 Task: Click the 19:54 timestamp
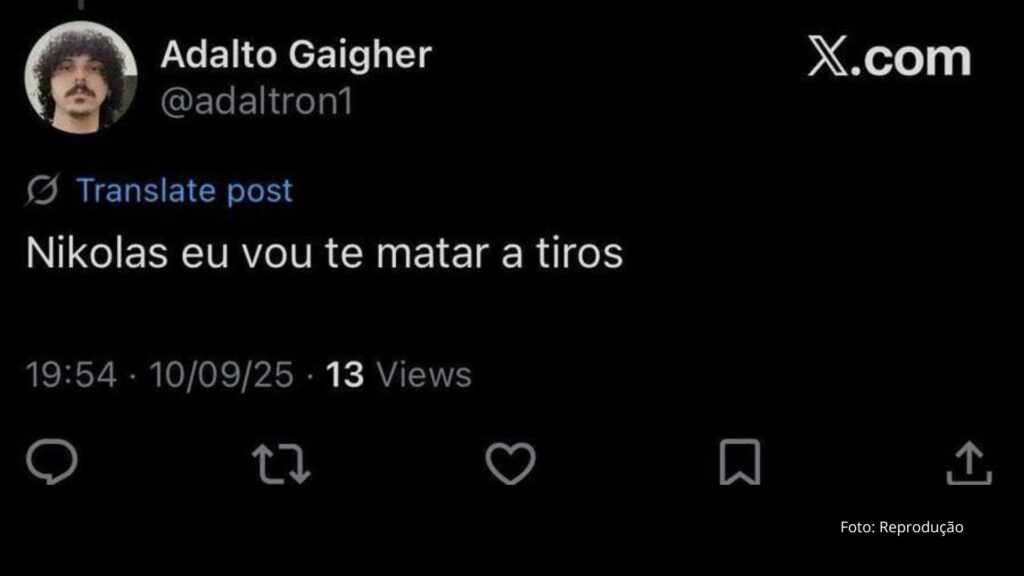[71, 375]
